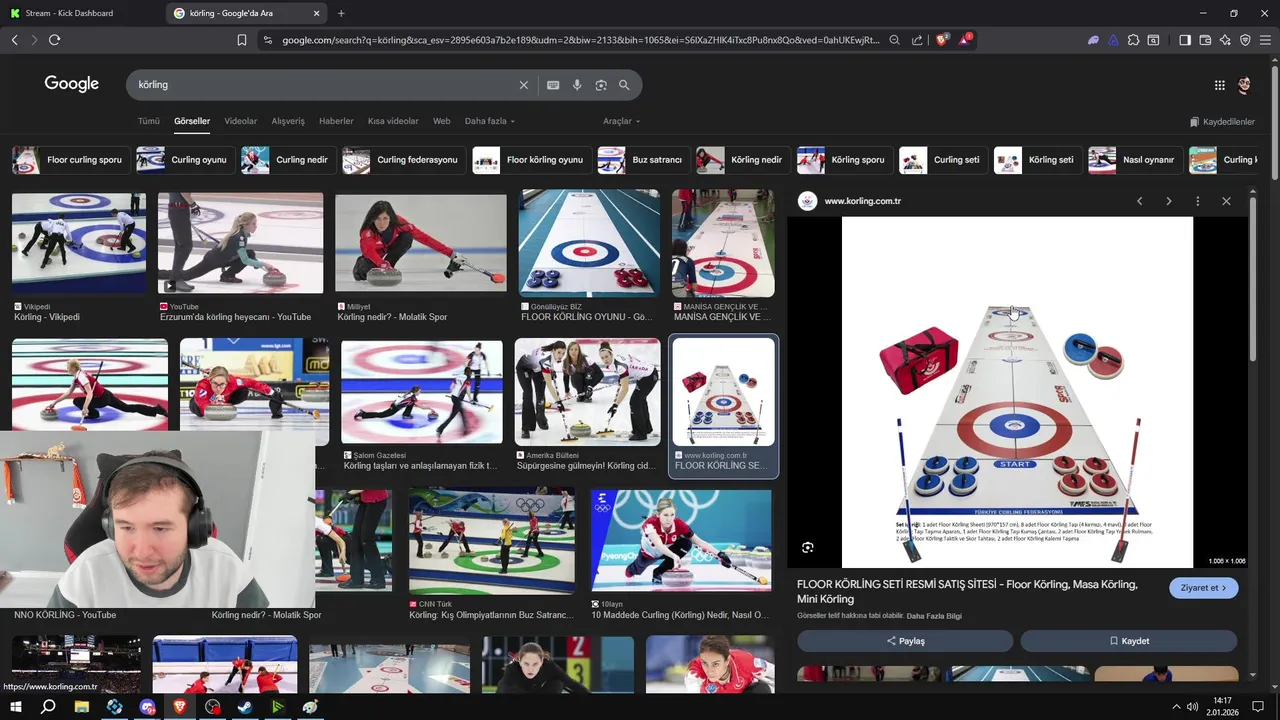
Task: Reload the page in browser toolbar
Action: tap(54, 40)
